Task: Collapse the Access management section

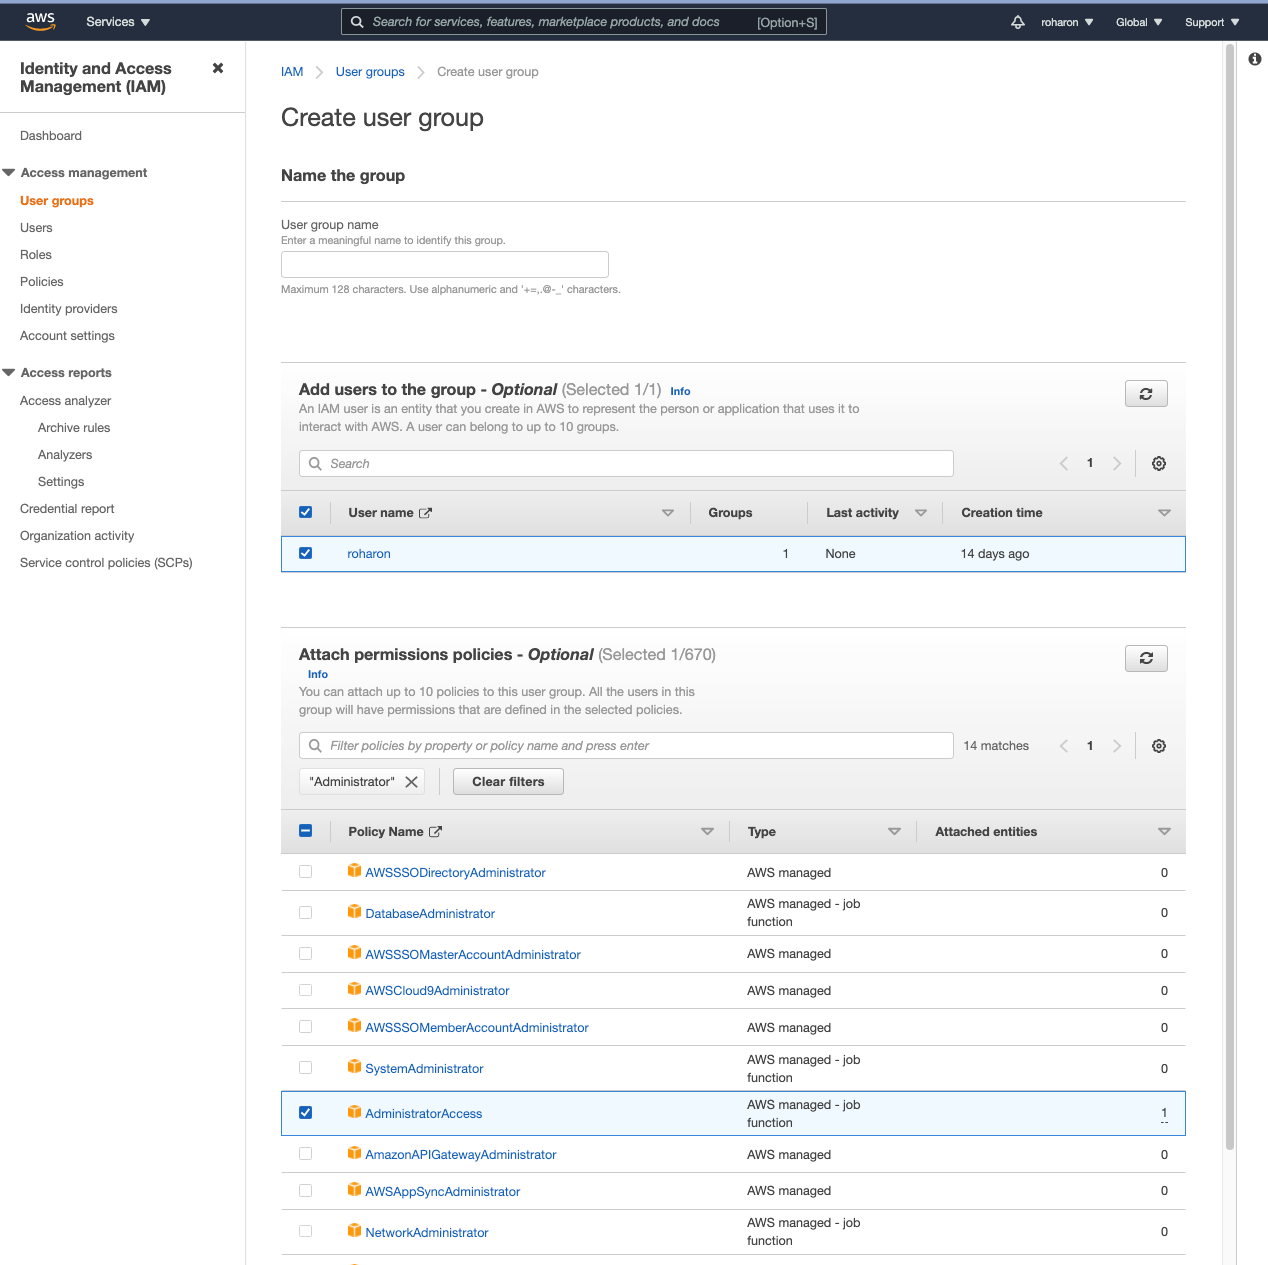Action: tap(9, 173)
